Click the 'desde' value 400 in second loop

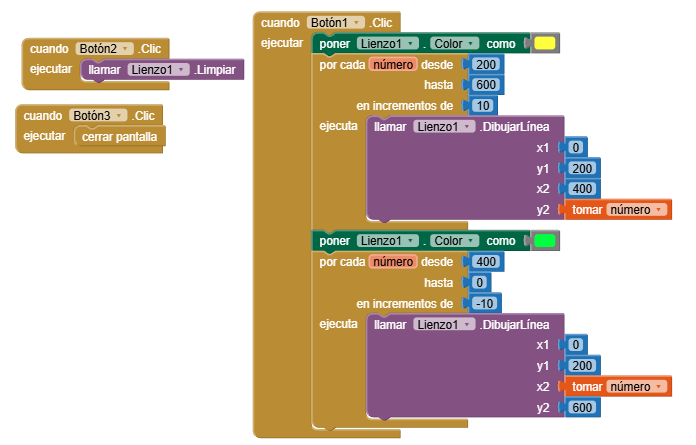tap(487, 262)
